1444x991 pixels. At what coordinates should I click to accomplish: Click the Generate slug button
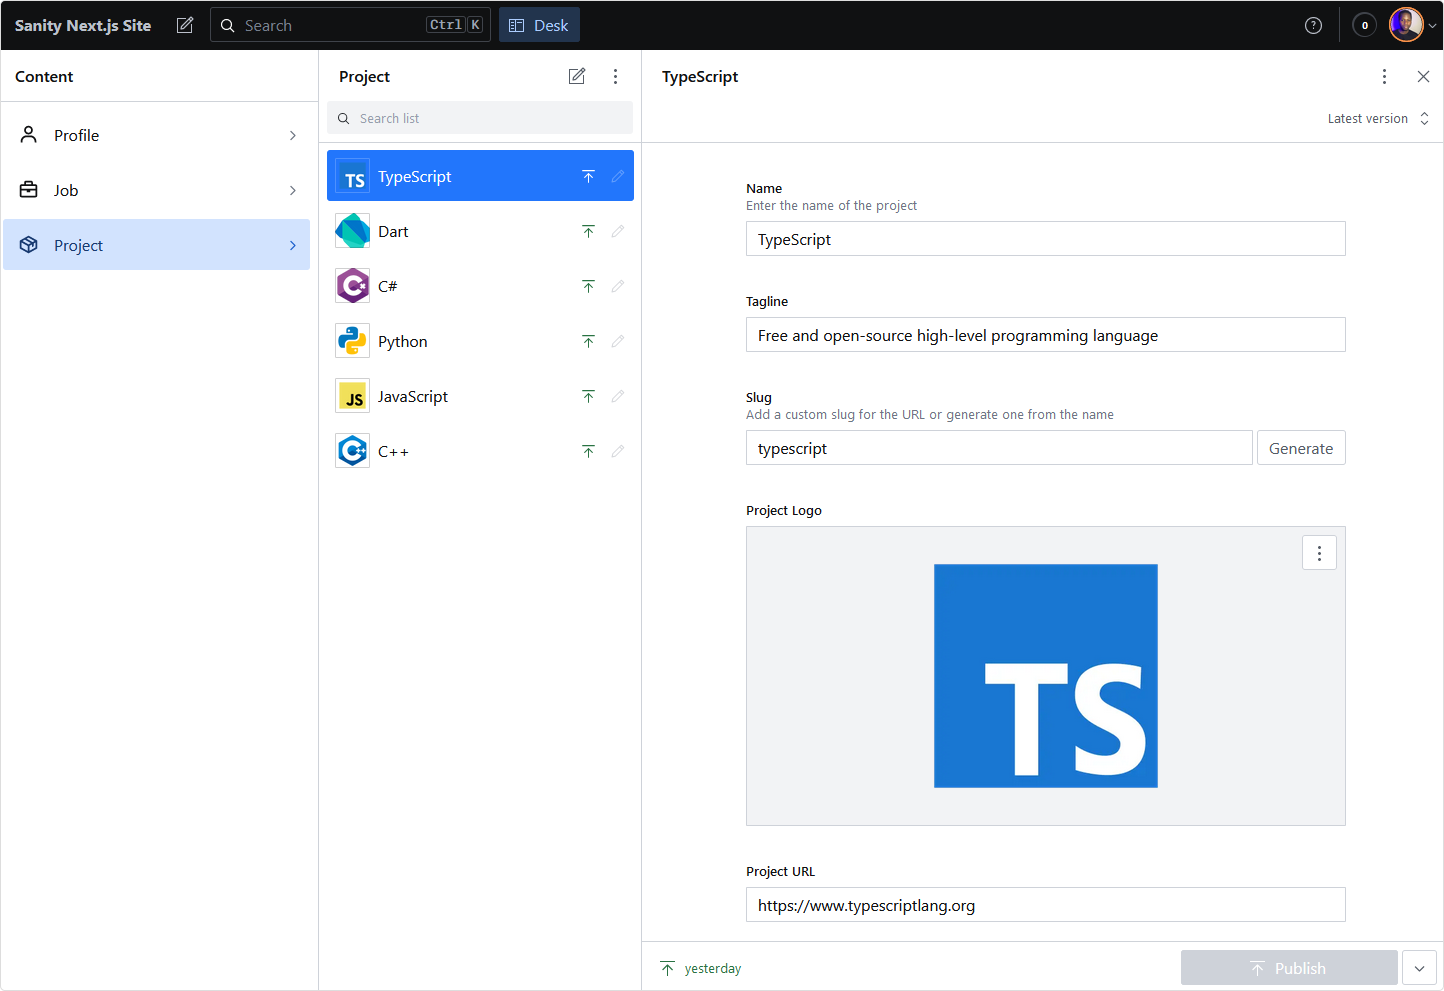pos(1301,448)
